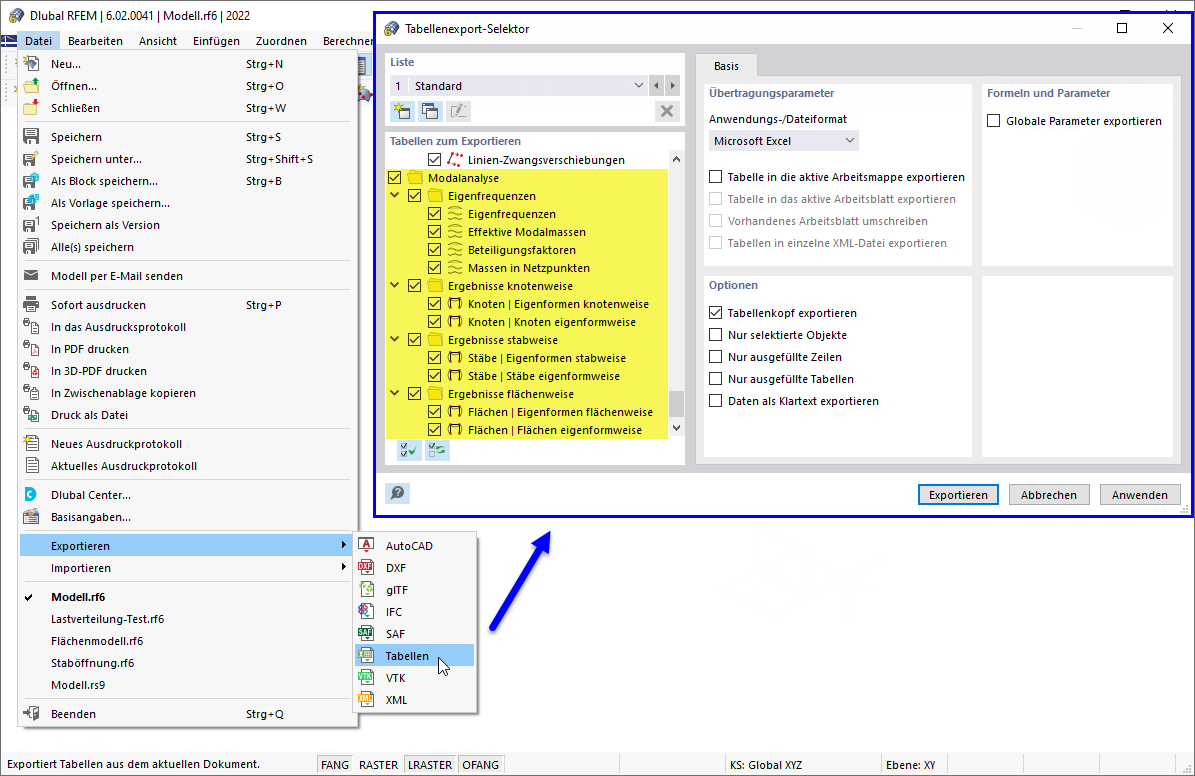This screenshot has width=1195, height=776.
Task: Click the table list scroll-up arrow
Action: [676, 159]
